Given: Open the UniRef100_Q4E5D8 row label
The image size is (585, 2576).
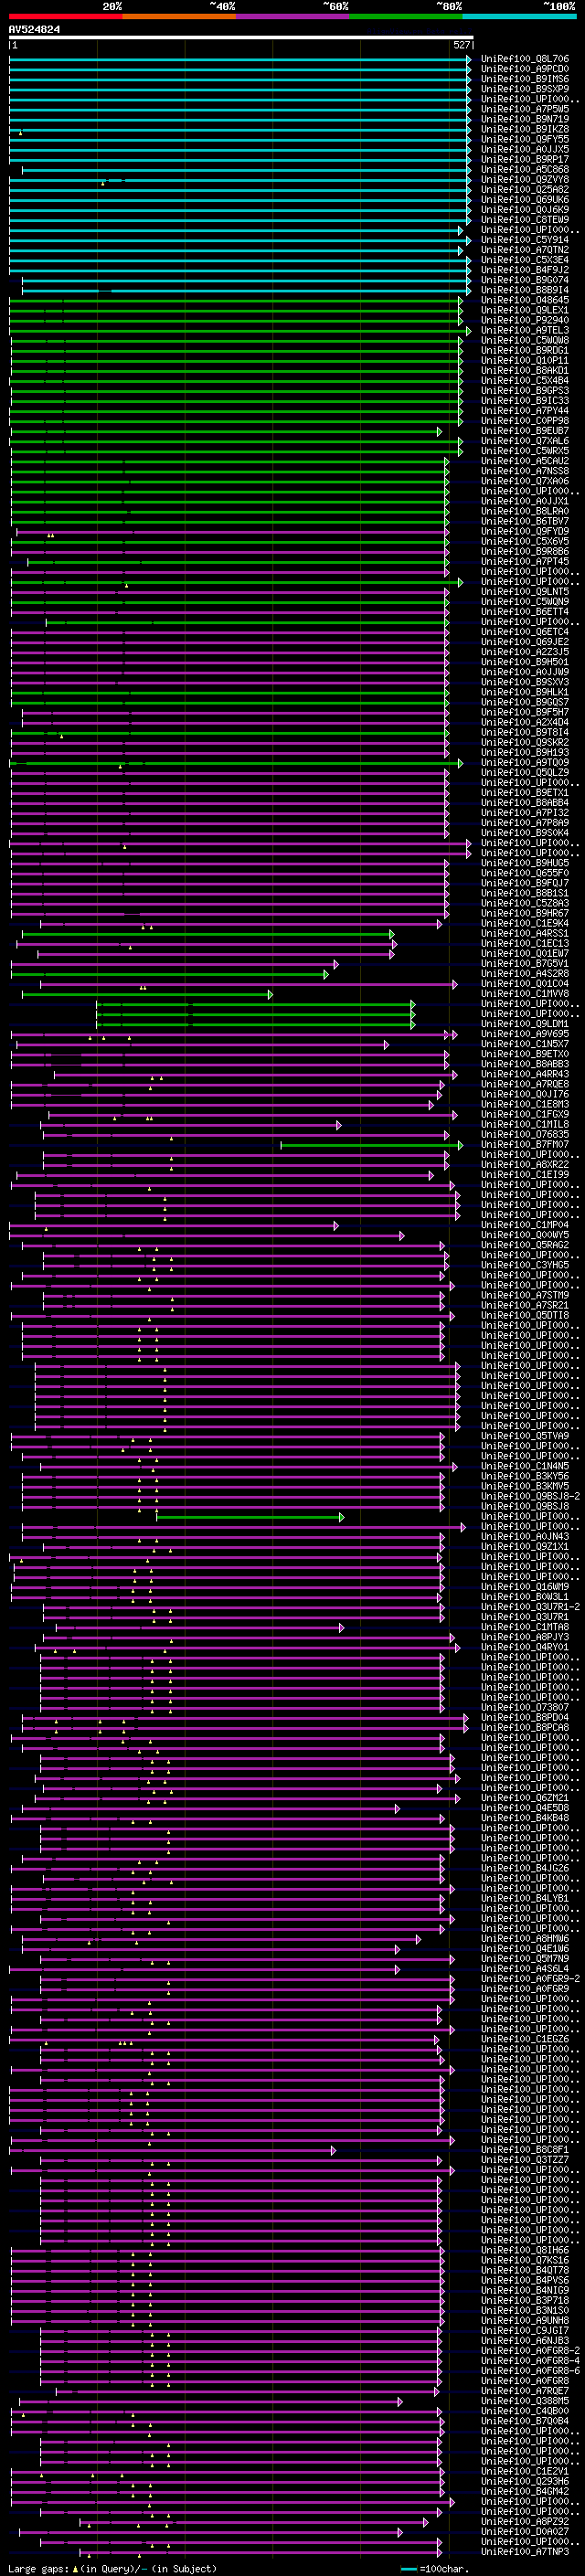Looking at the screenshot, I should [525, 1808].
